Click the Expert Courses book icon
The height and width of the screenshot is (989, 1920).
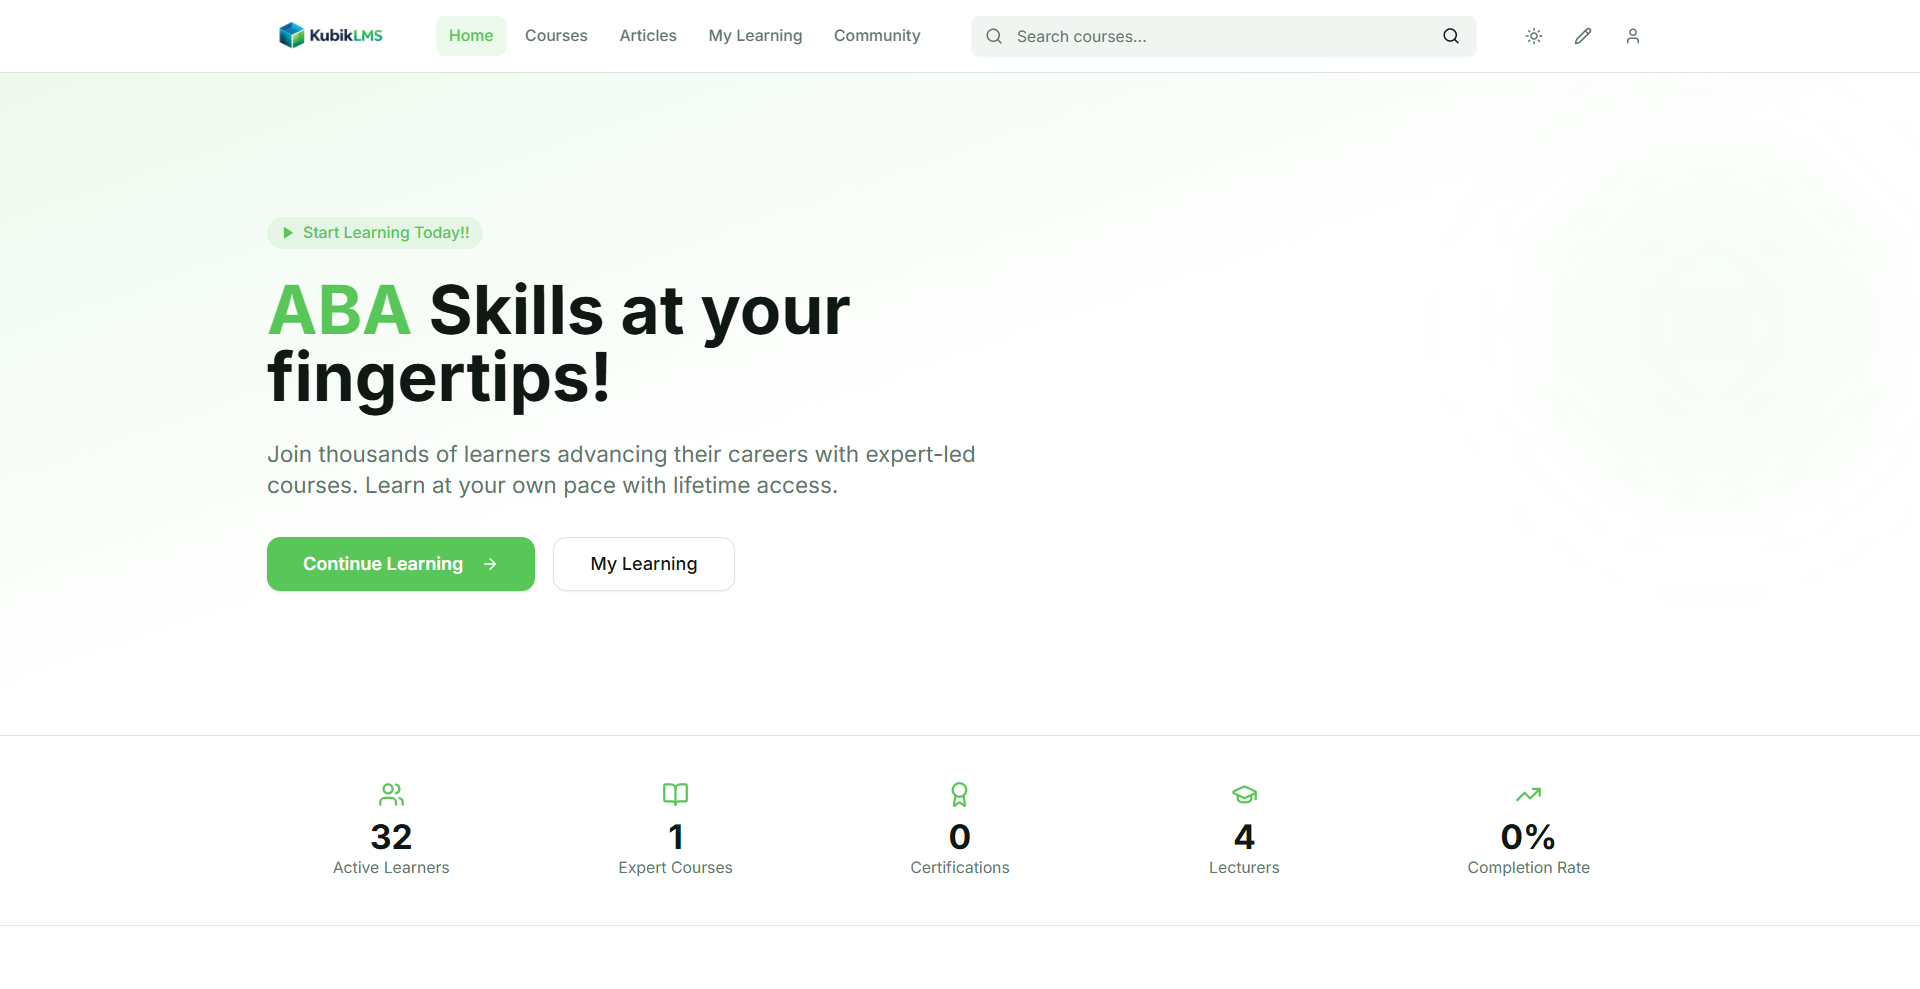tap(676, 795)
